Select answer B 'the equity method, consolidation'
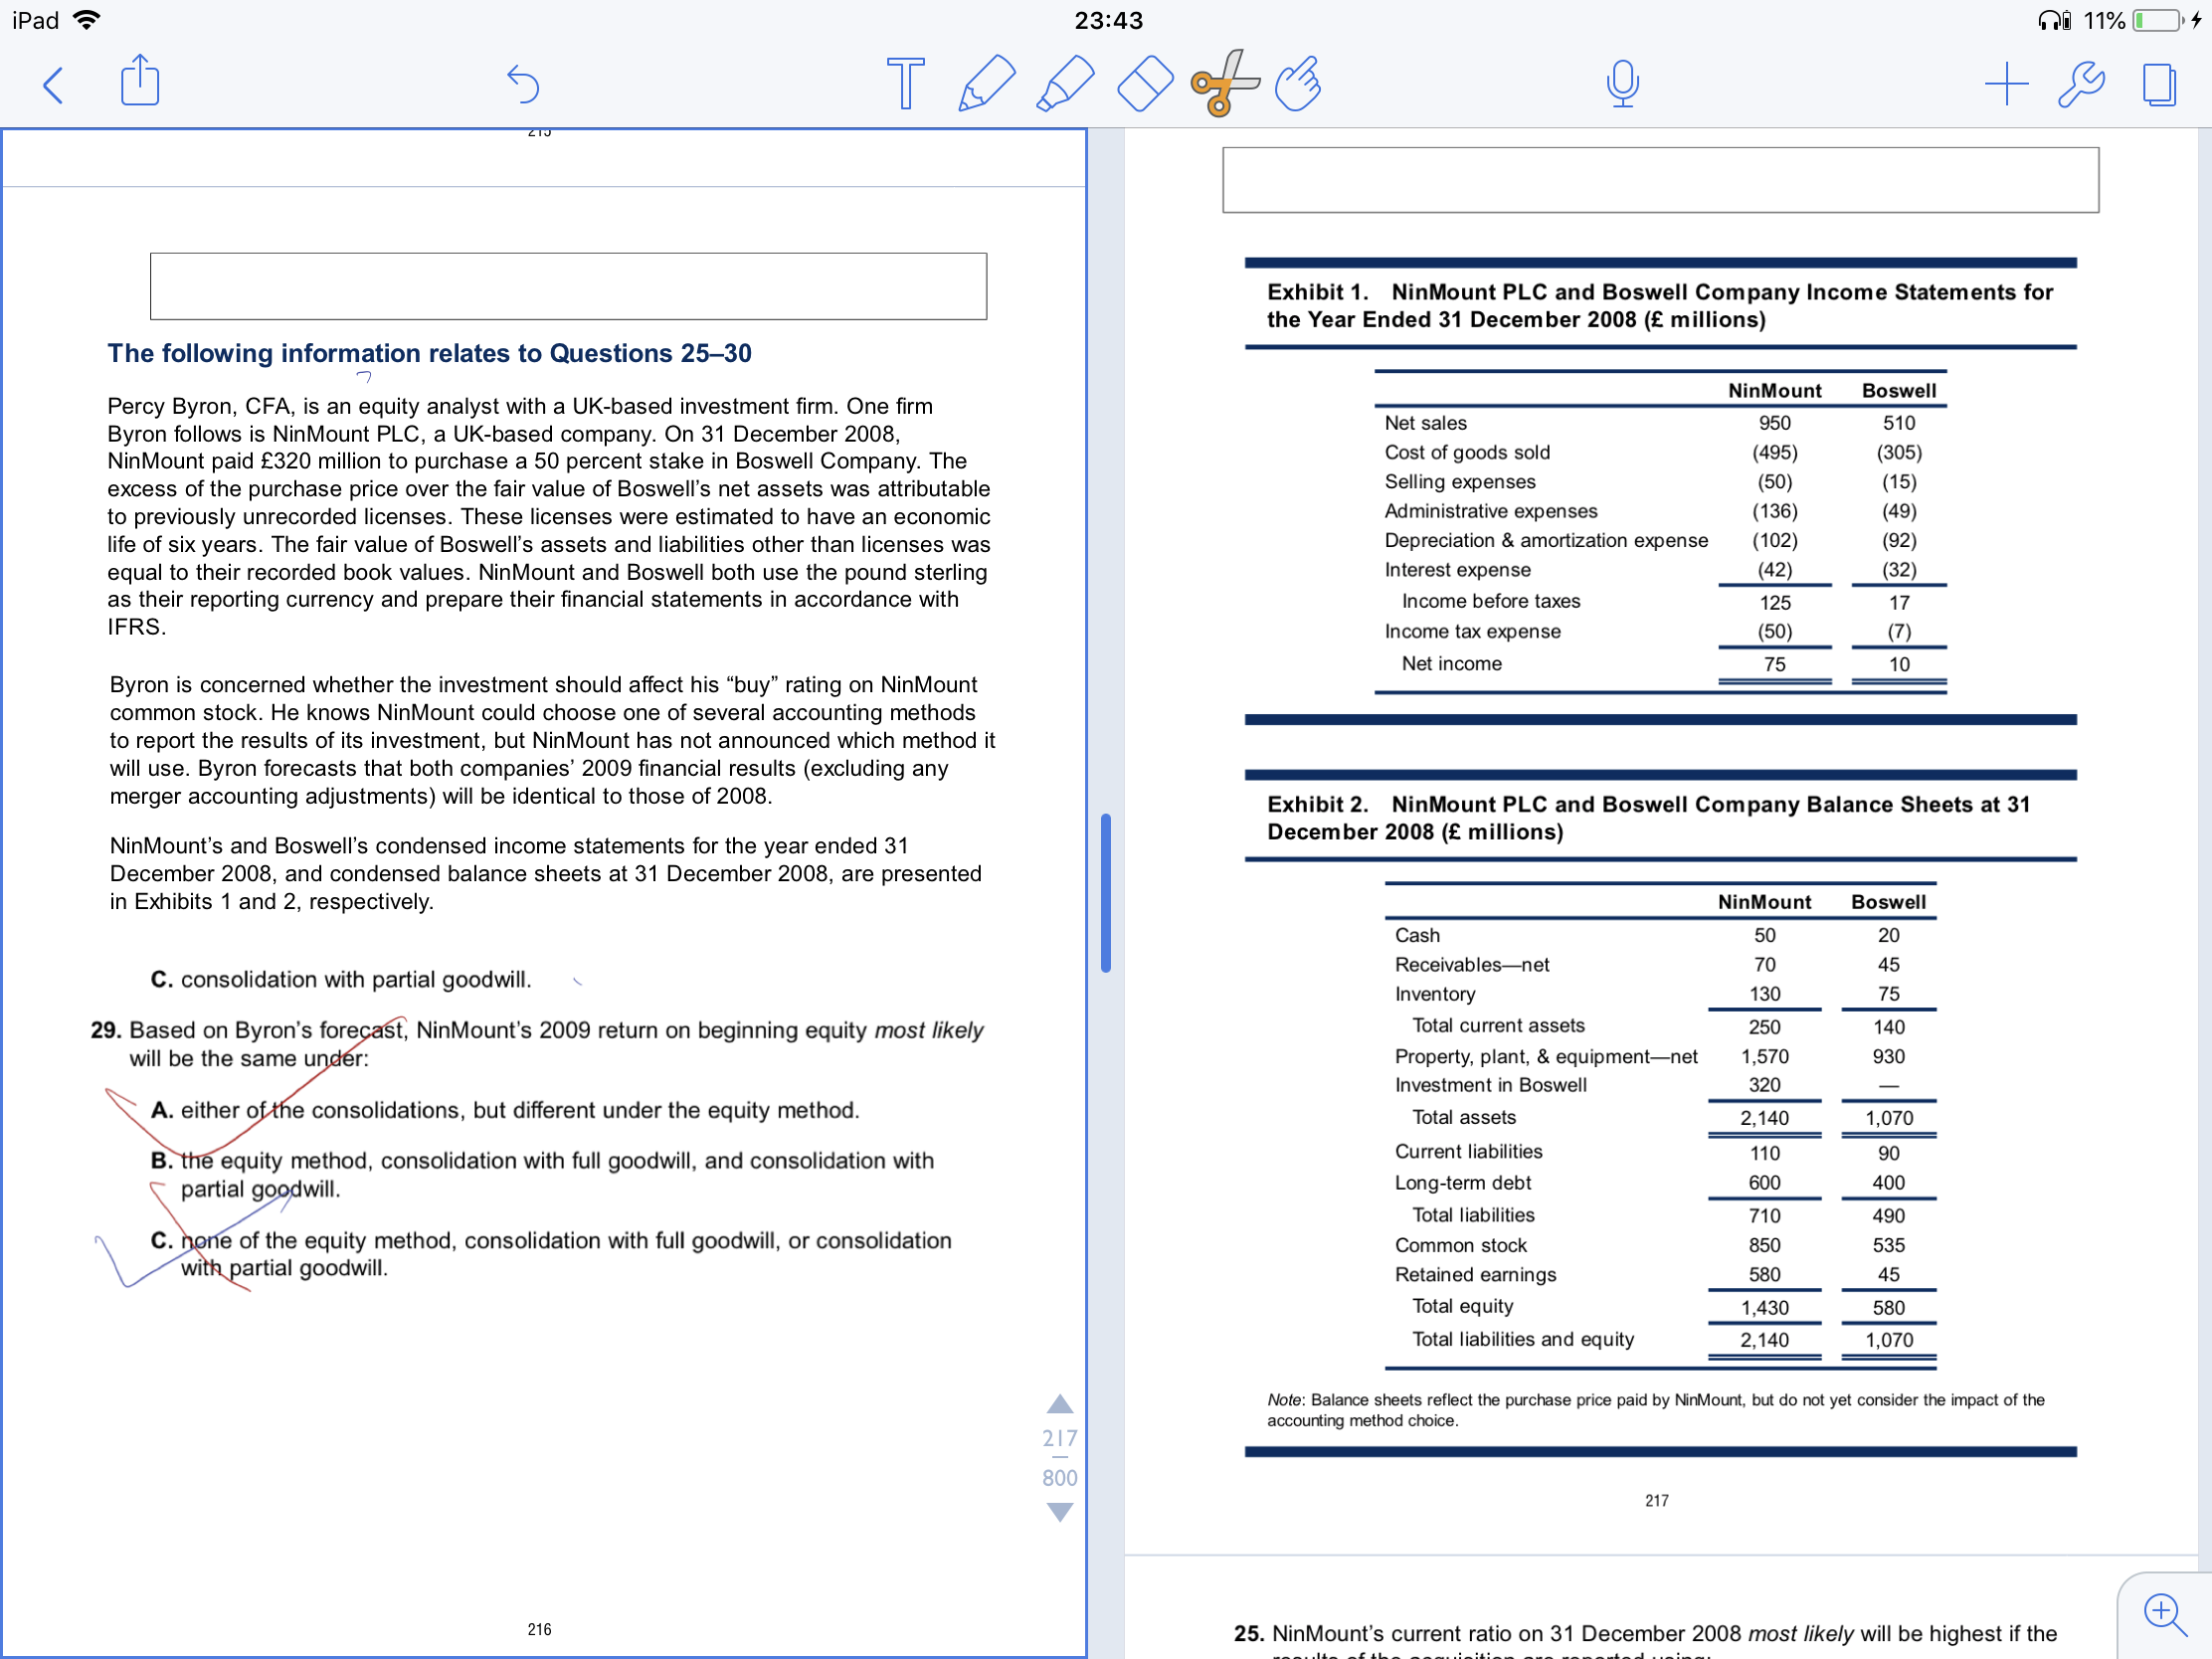This screenshot has height=1659, width=2212. pos(542,1174)
